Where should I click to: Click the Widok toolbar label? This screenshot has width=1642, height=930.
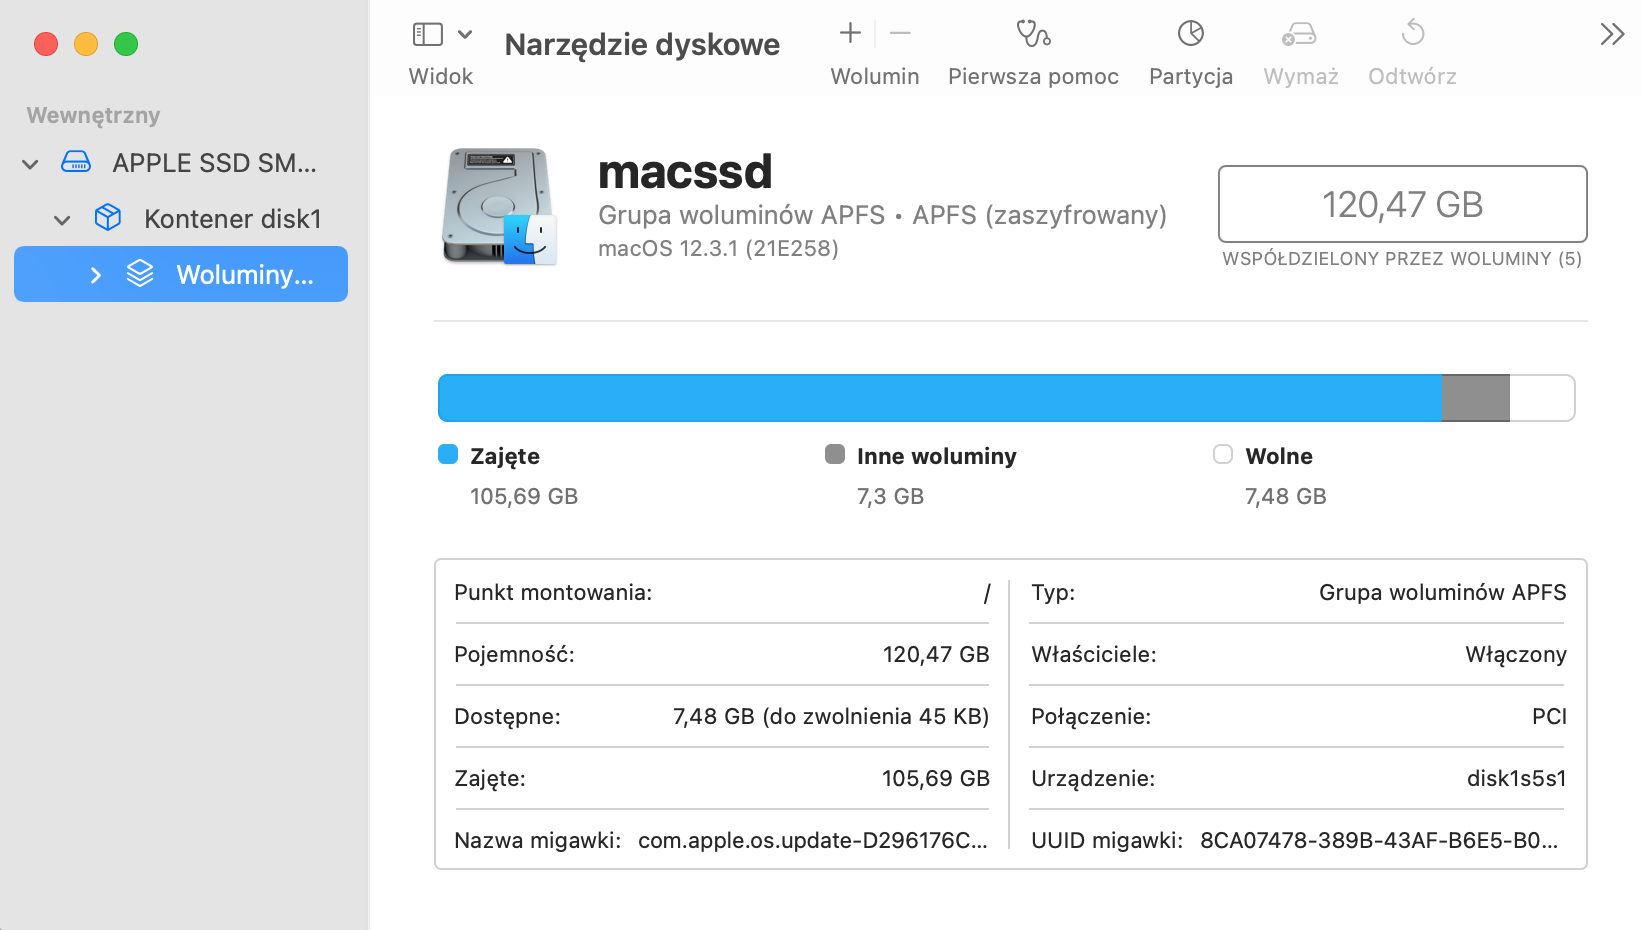pyautogui.click(x=441, y=77)
